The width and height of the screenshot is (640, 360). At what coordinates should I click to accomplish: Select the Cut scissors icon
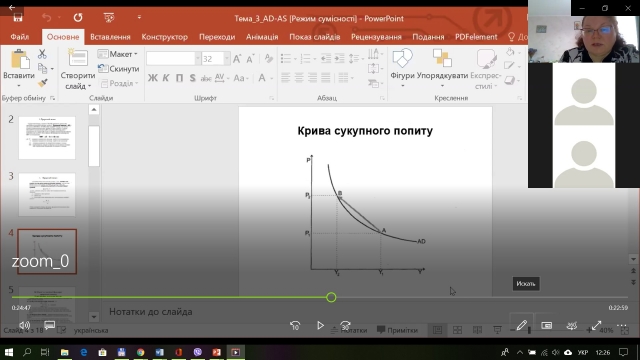42,53
